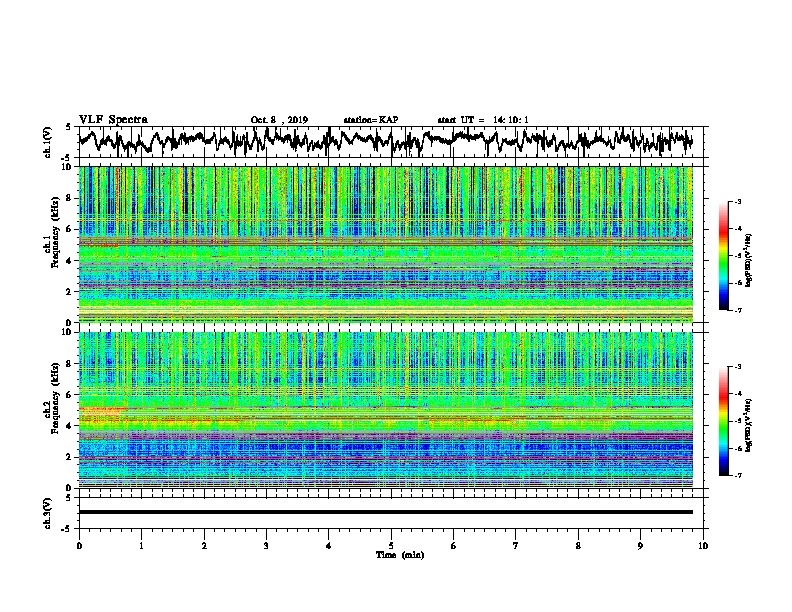Click the "4" tick on the time axis
The image size is (792, 612).
click(x=329, y=546)
